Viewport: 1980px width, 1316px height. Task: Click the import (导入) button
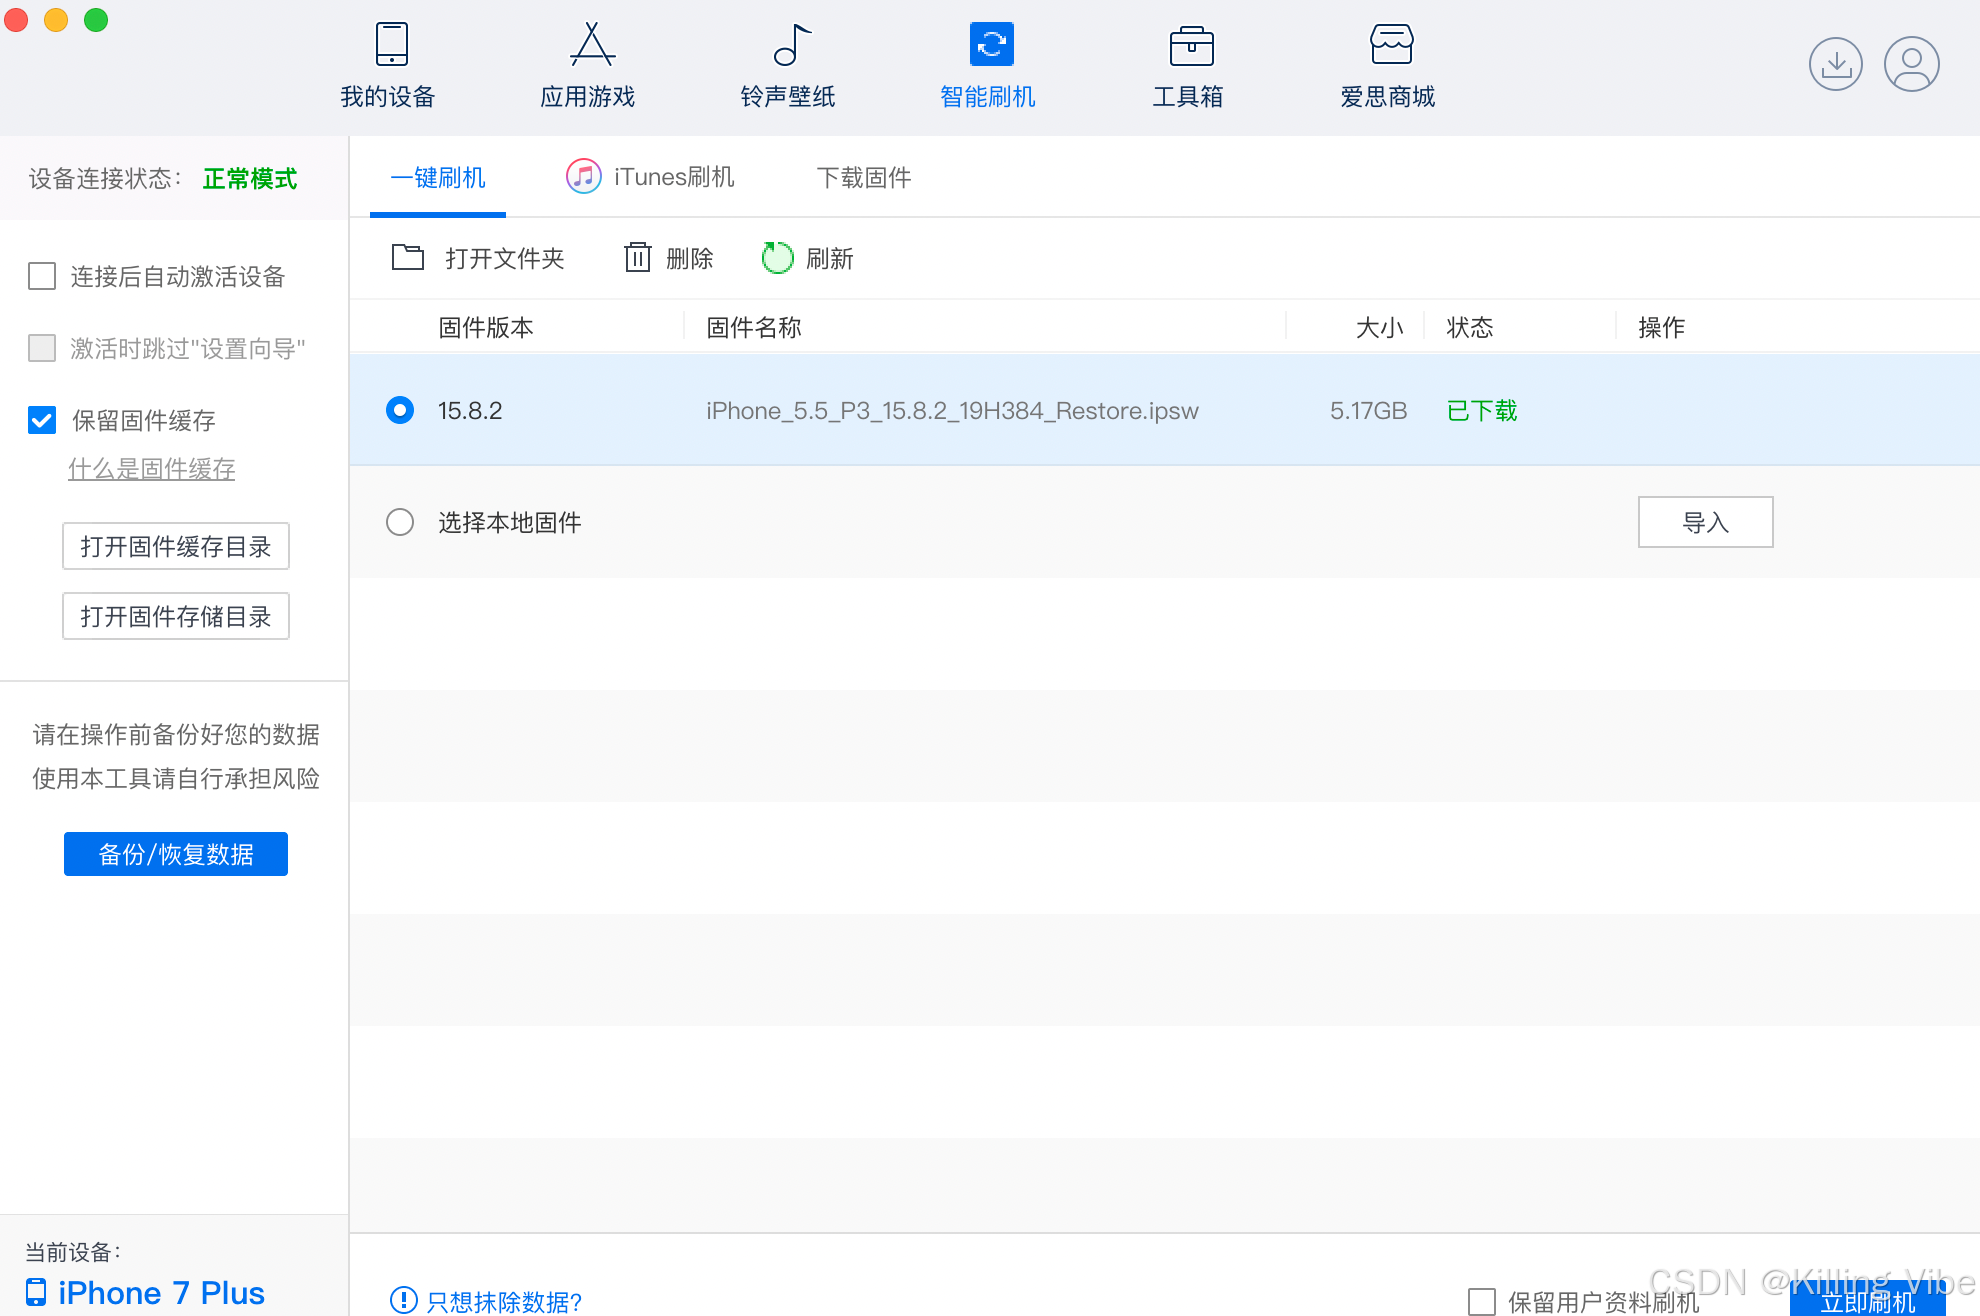1705,522
